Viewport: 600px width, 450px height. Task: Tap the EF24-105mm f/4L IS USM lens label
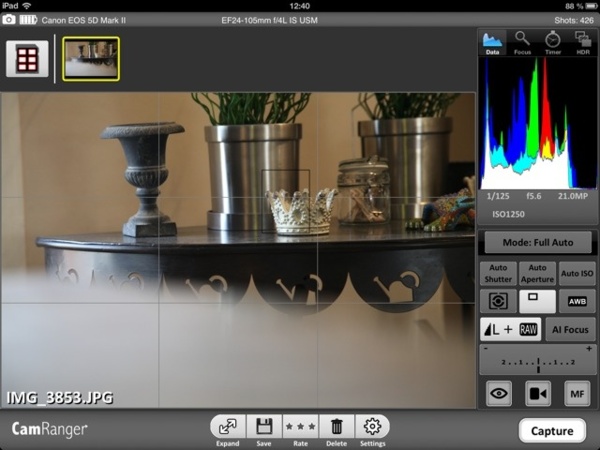(x=269, y=20)
